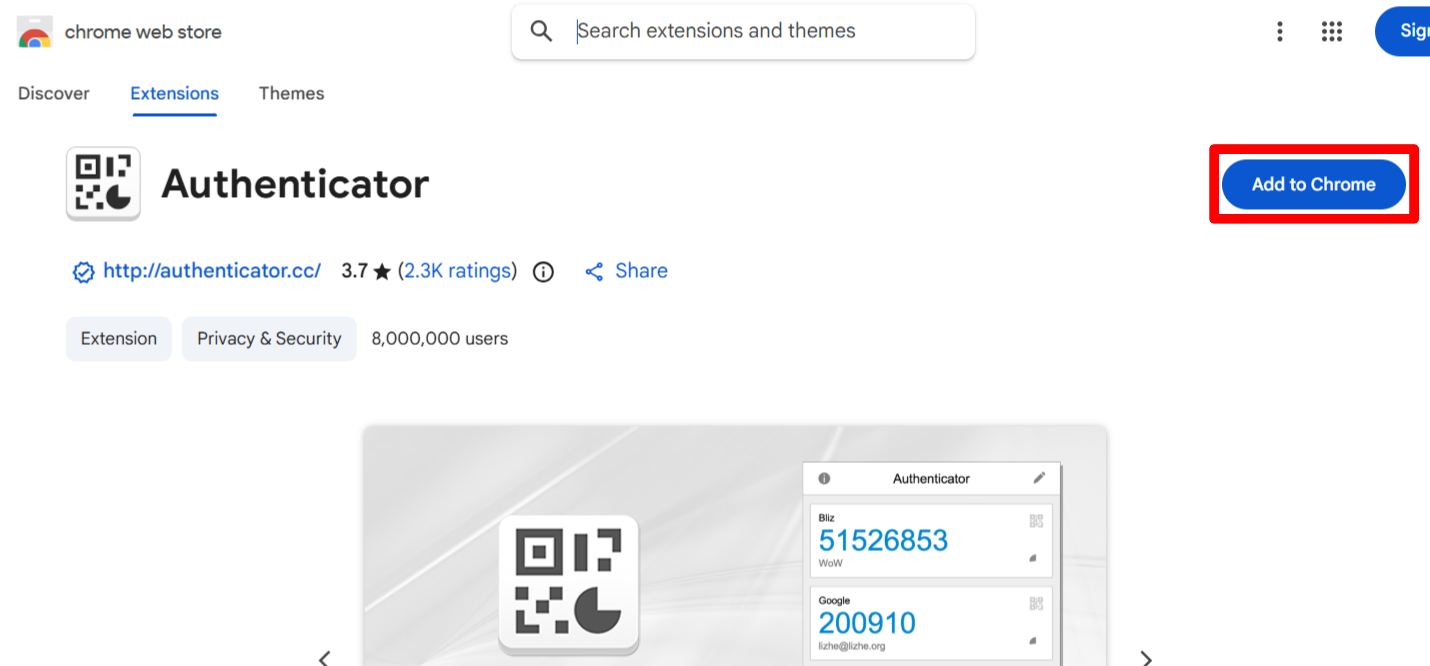
Task: Click the QR icon on the Bliz entry
Action: click(x=1036, y=521)
